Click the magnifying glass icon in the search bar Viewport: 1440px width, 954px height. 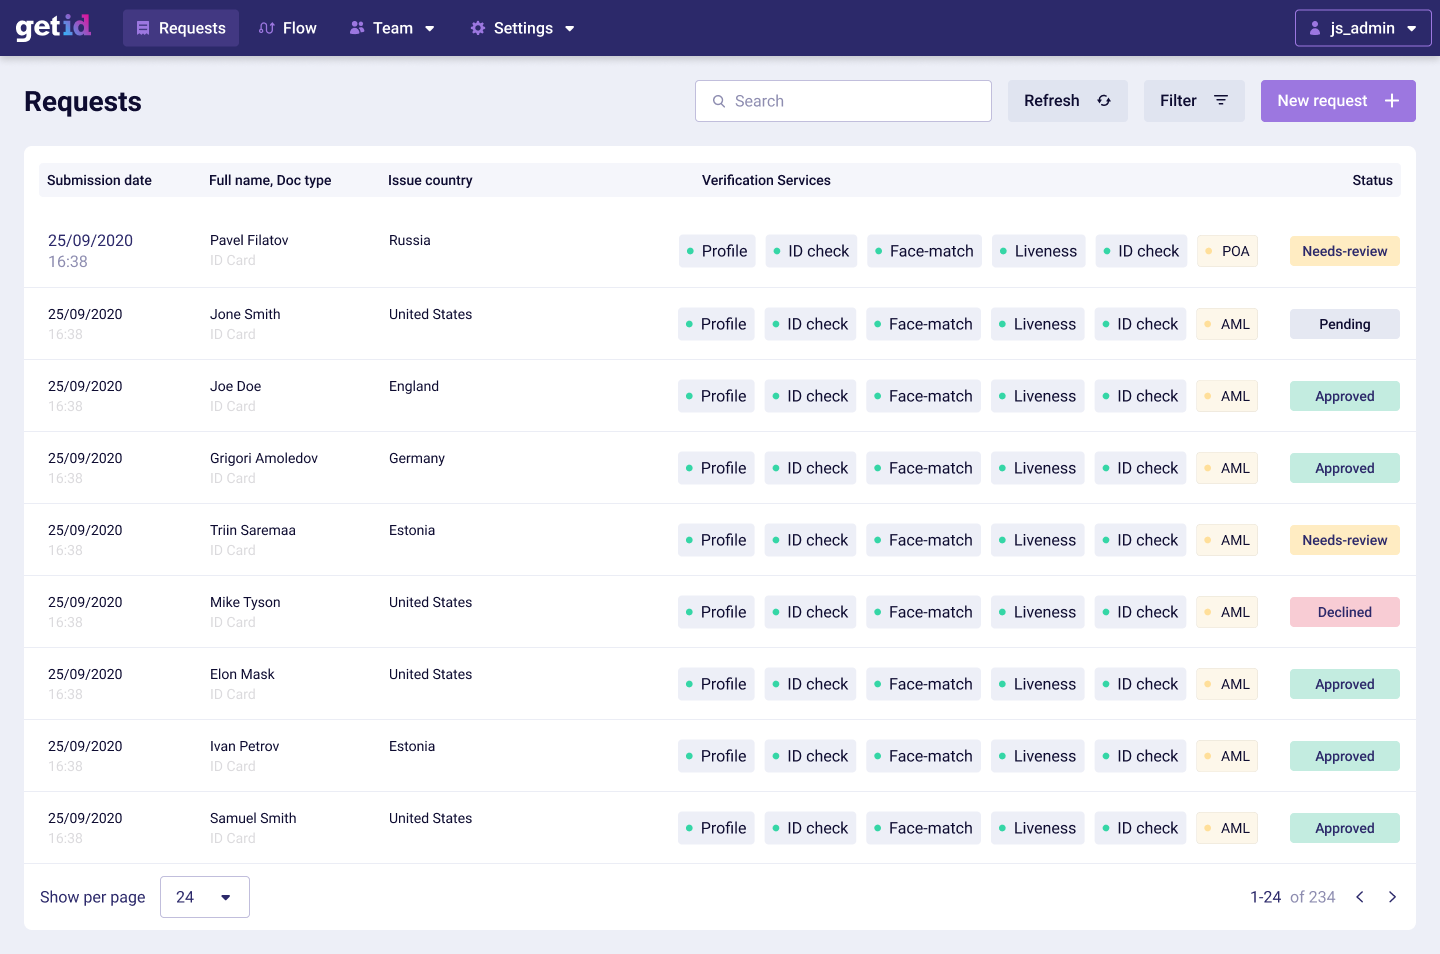[x=719, y=101]
